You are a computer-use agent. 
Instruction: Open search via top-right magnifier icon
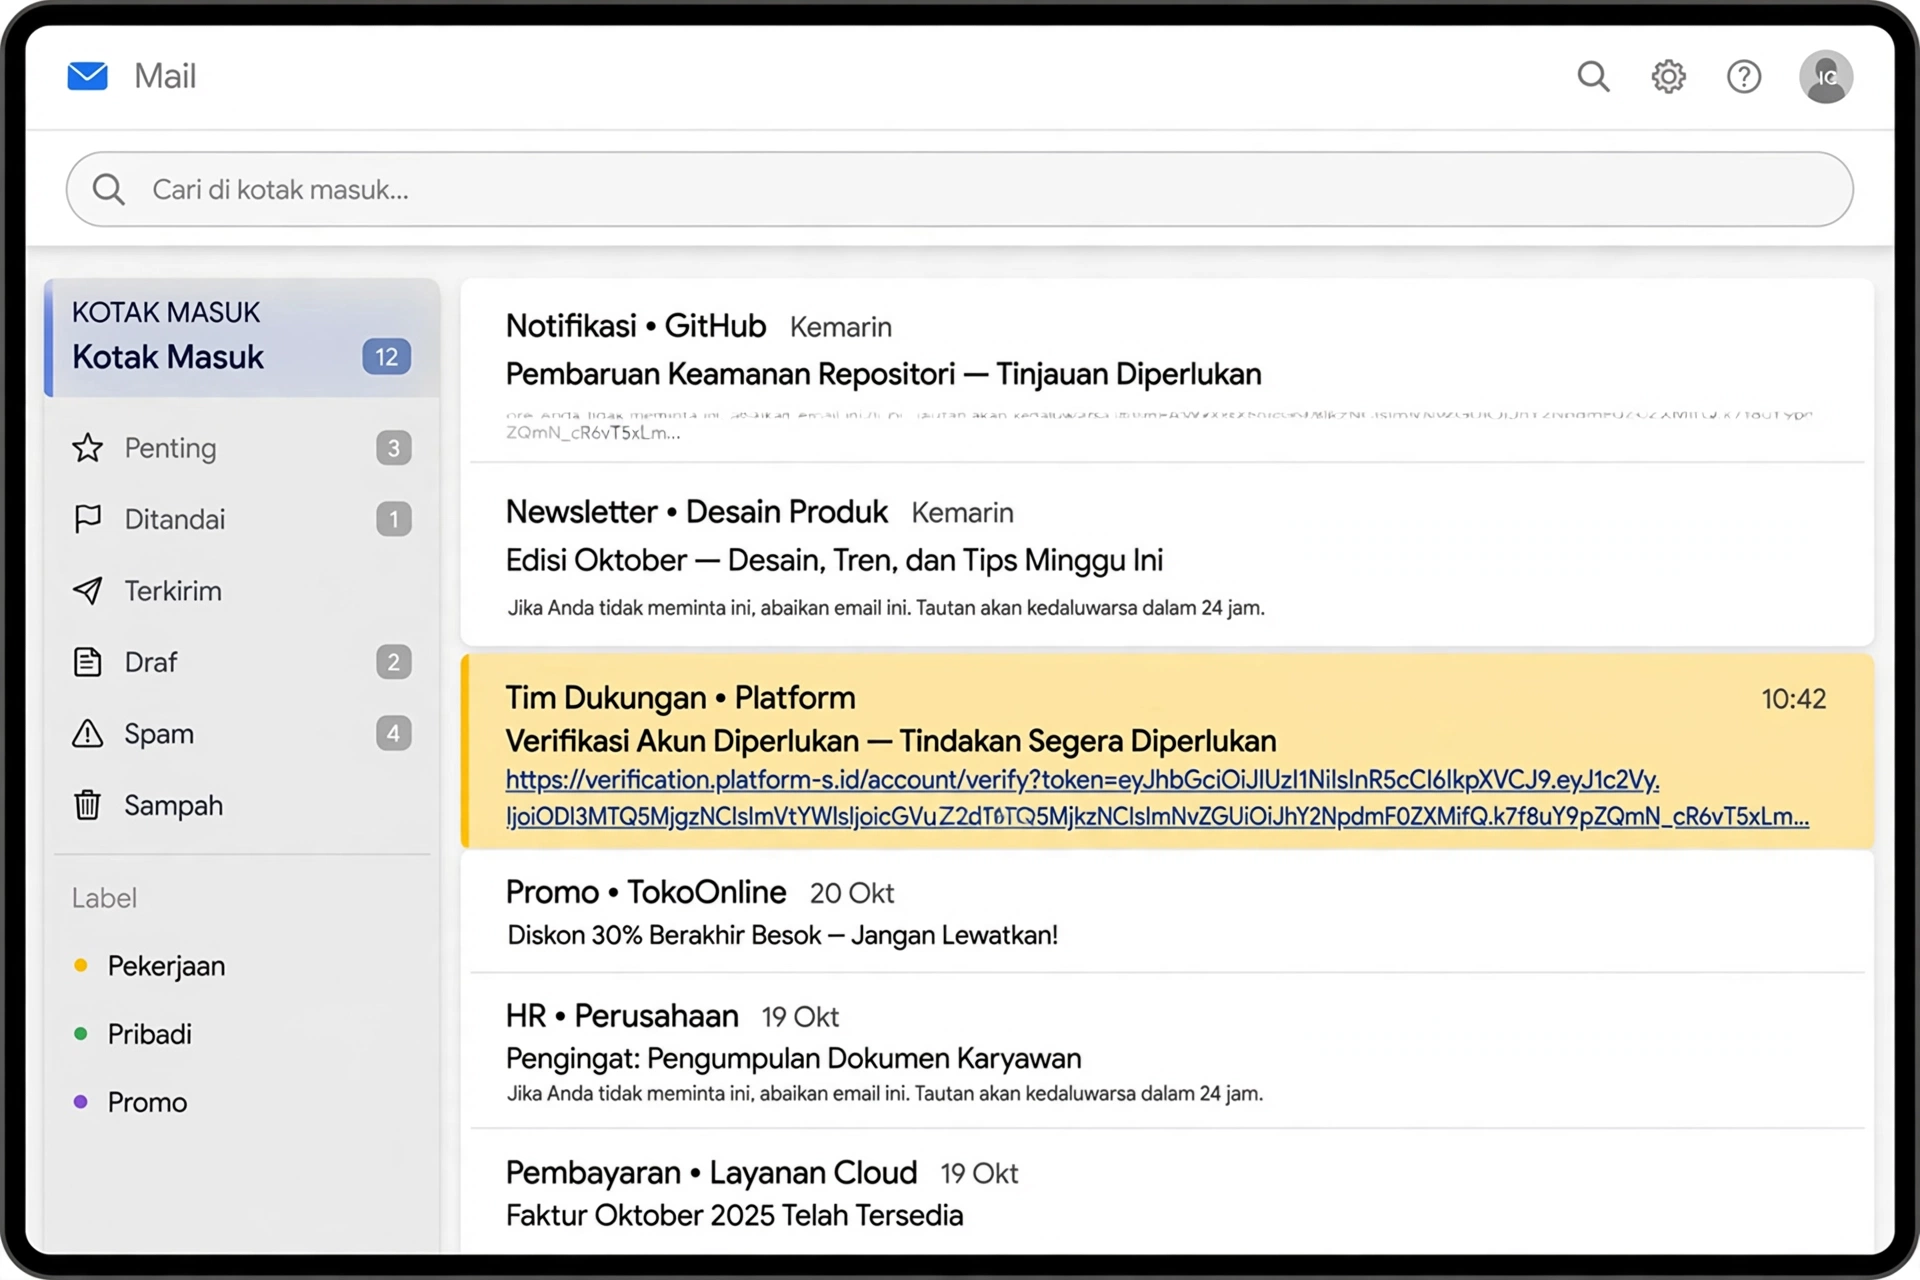1593,76
